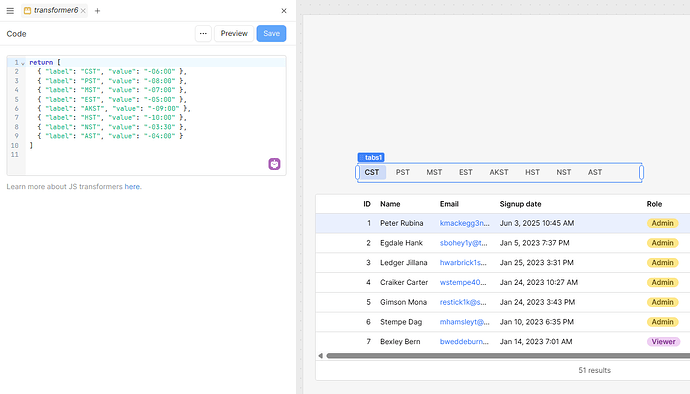Click signup date Jan 25, 2023 3:31 PM

536,263
